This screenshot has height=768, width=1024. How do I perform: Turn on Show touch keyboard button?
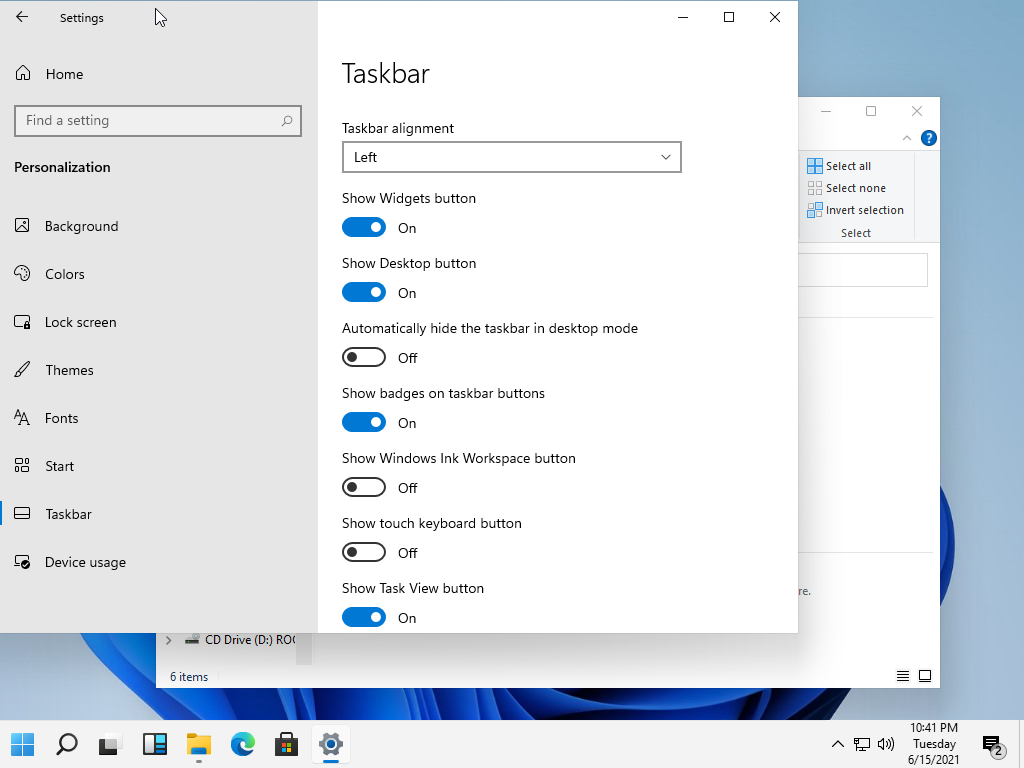pyautogui.click(x=364, y=553)
